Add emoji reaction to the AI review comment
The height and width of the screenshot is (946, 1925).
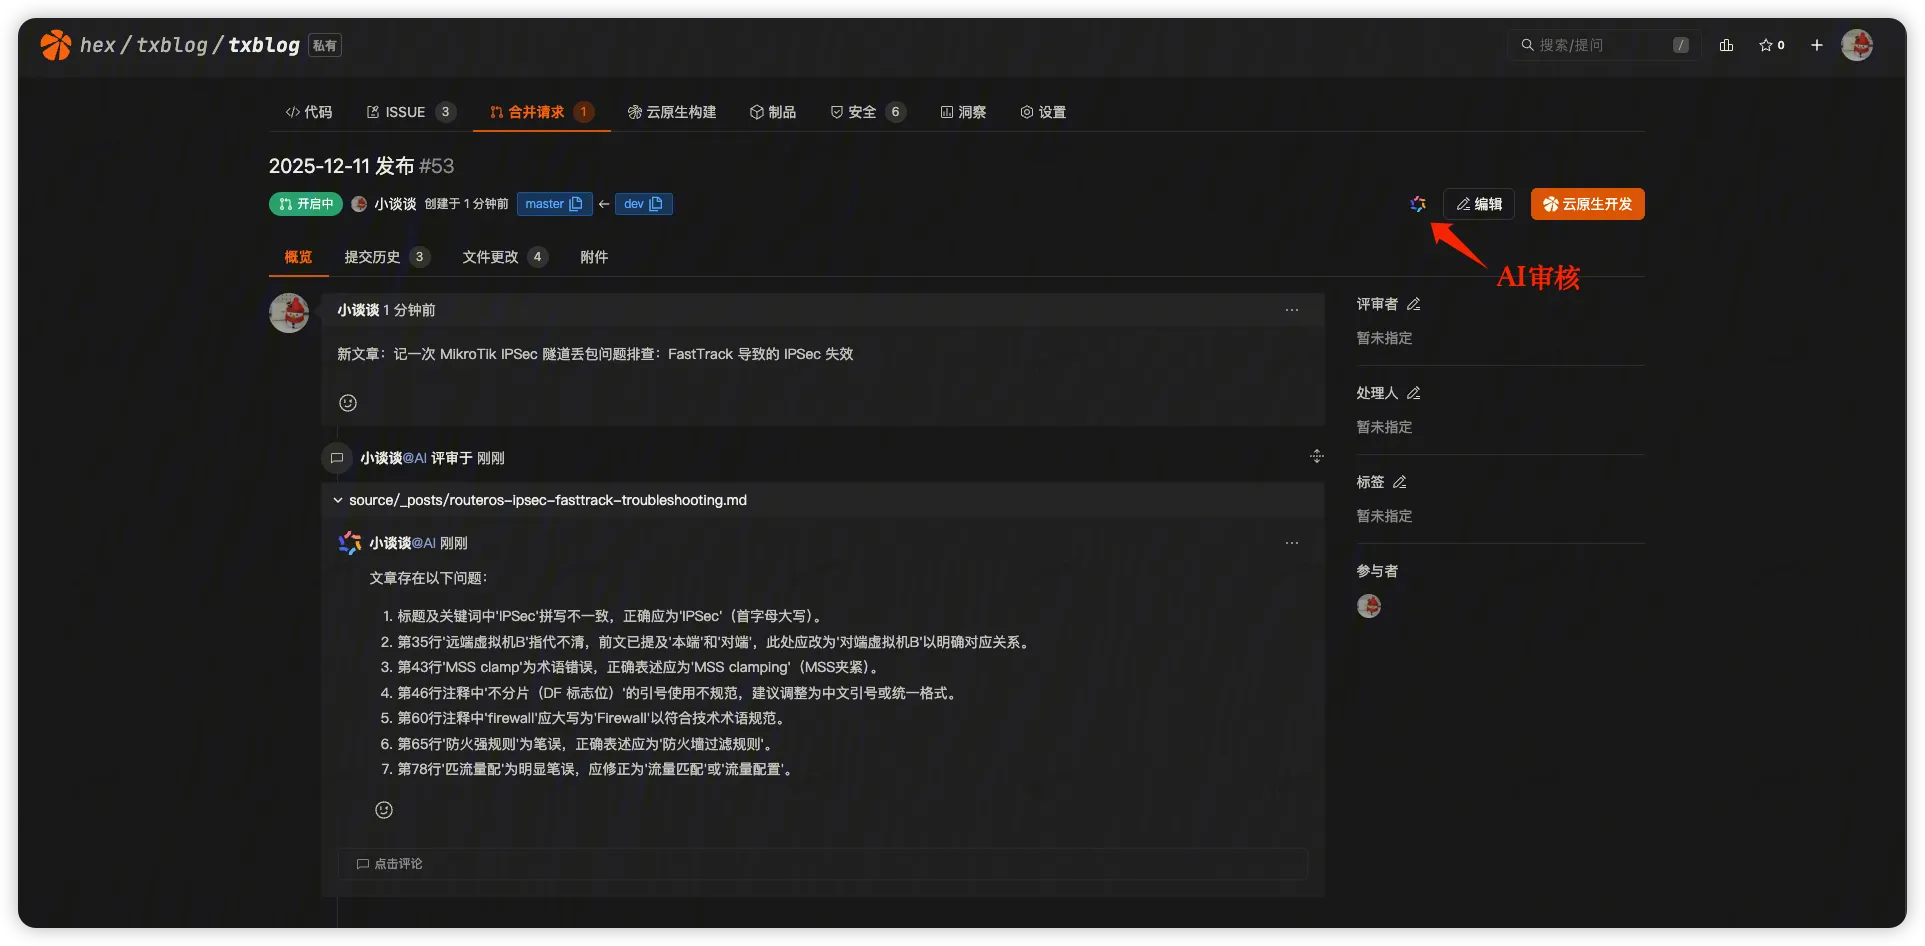(384, 810)
